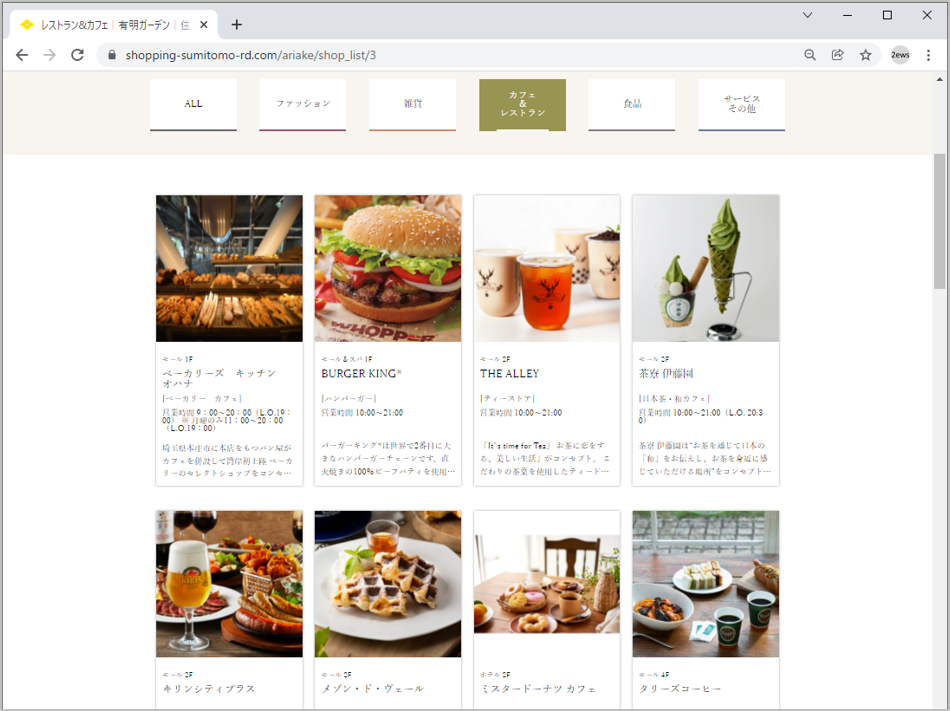
Task: Open the Tully's coffee cups photo
Action: click(x=706, y=584)
